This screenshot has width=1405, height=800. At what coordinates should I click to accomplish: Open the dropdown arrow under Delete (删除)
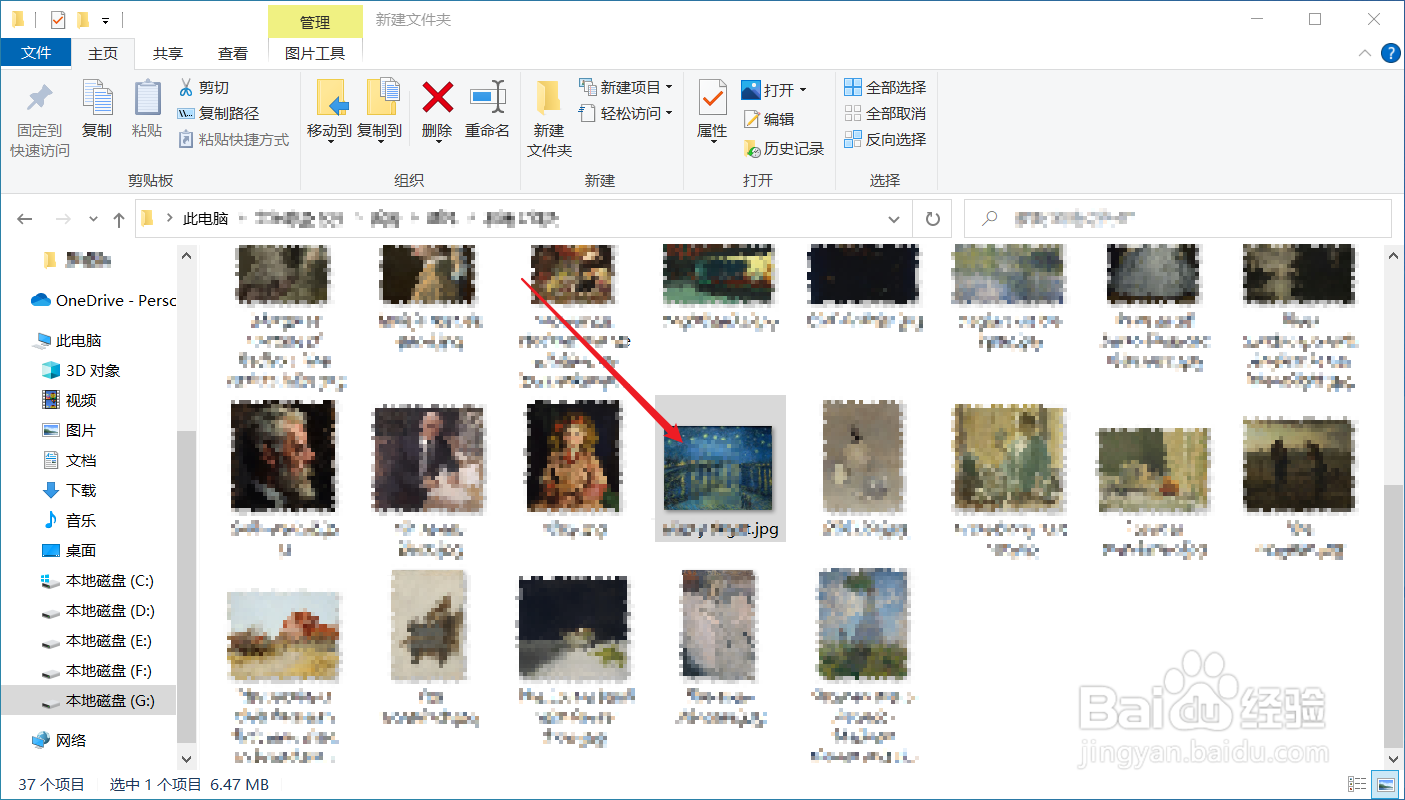pyautogui.click(x=438, y=142)
